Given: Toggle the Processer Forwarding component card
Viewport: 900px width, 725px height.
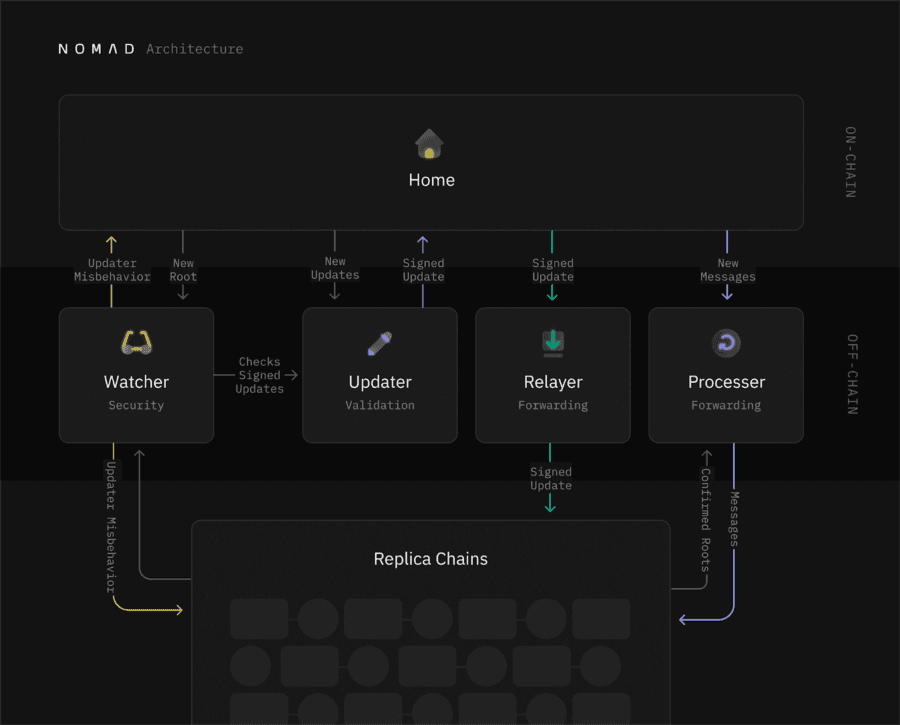Looking at the screenshot, I should (x=726, y=375).
